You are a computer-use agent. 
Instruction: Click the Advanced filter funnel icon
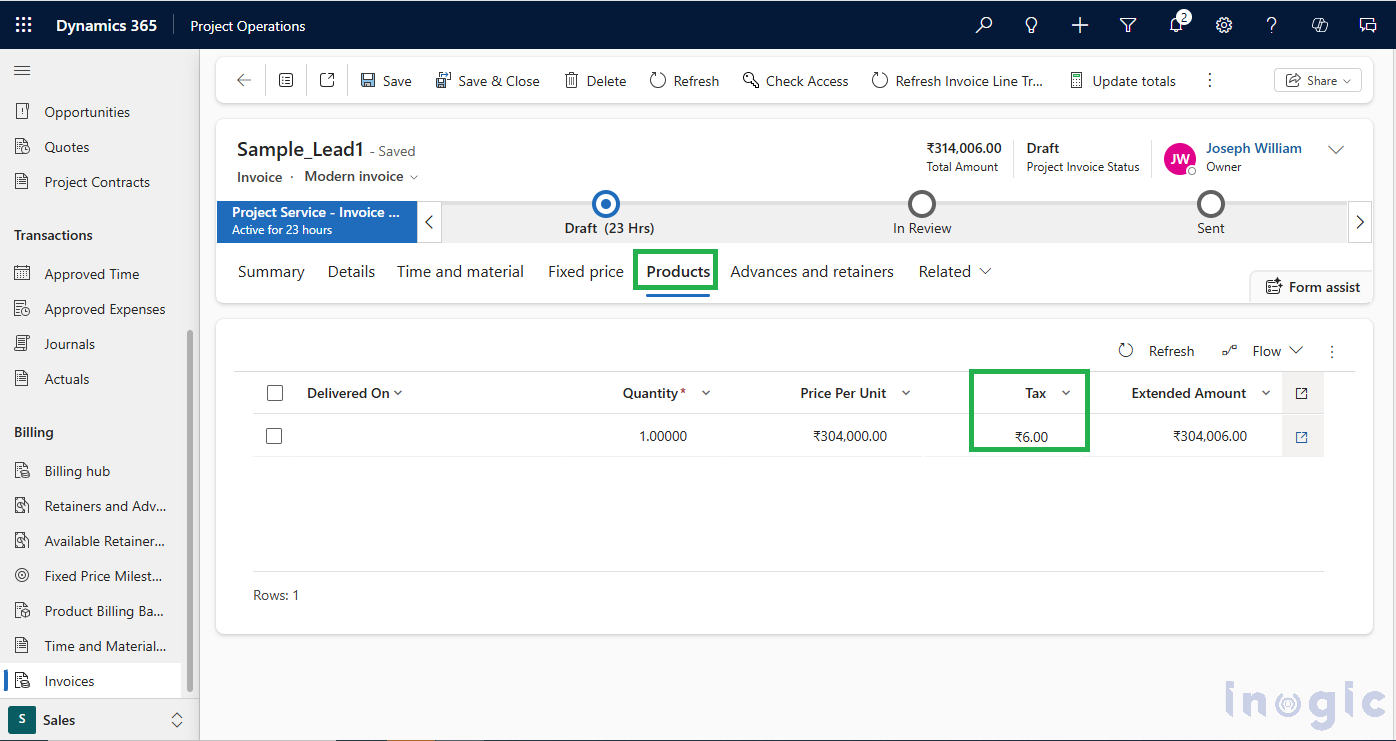1127,25
